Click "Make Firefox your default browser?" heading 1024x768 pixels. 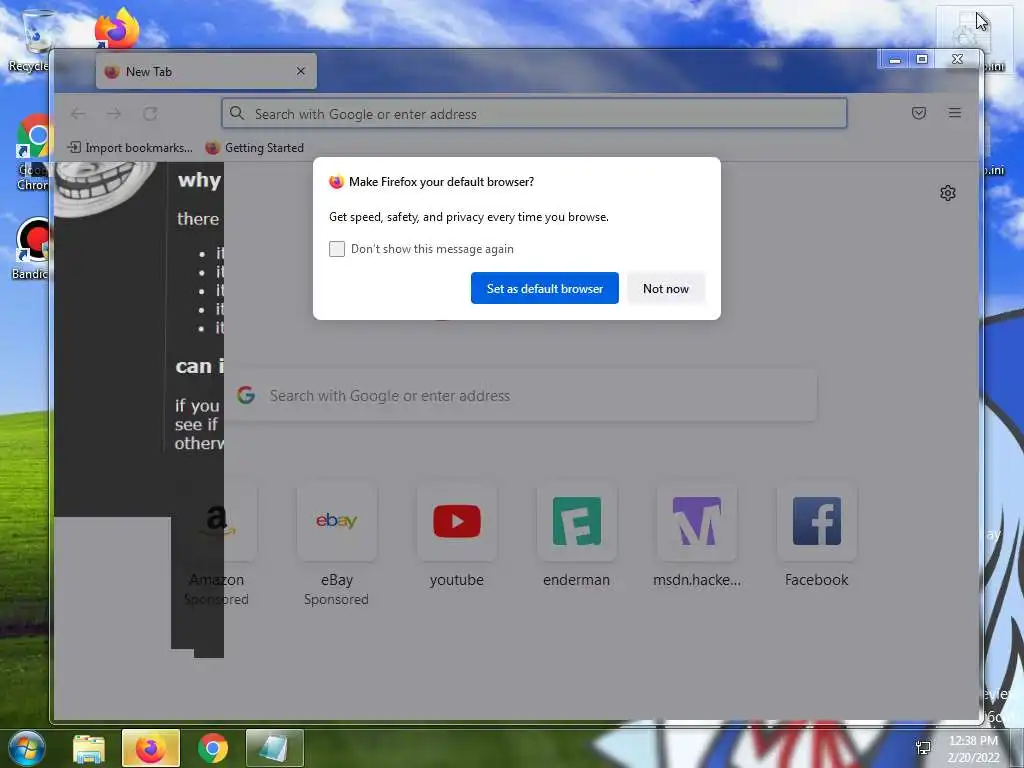[441, 182]
